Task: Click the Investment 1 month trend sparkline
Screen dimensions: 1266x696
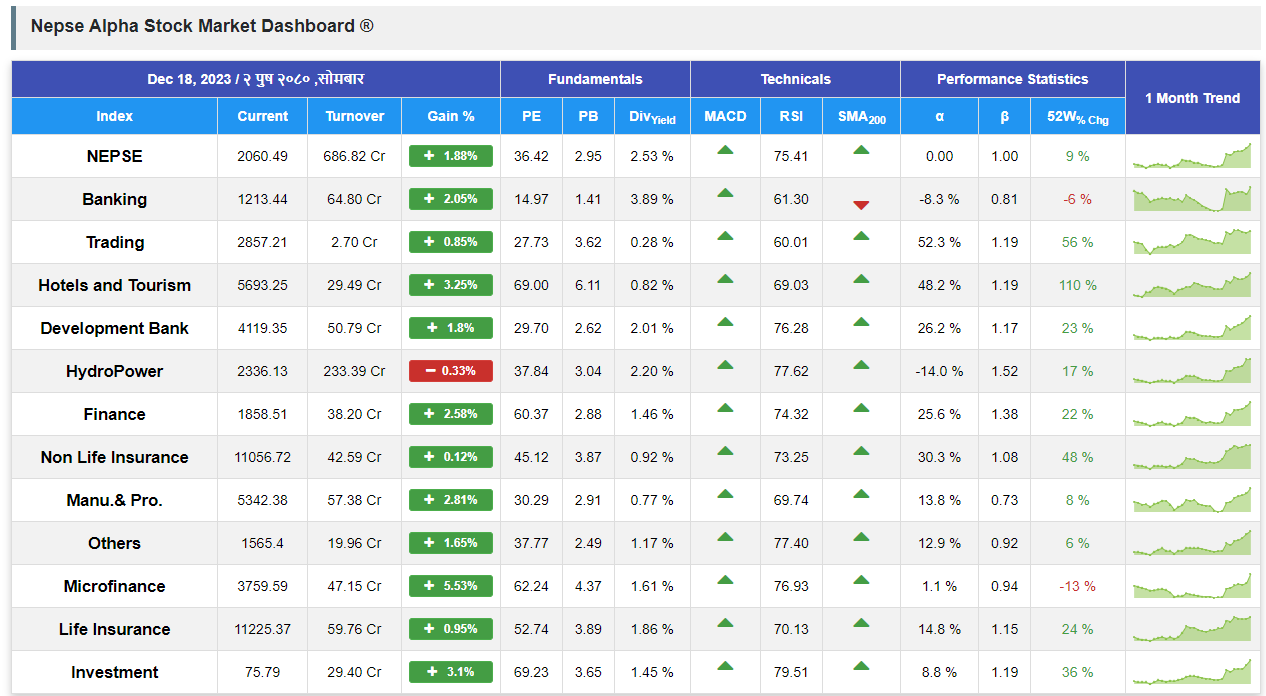Action: coord(1192,672)
